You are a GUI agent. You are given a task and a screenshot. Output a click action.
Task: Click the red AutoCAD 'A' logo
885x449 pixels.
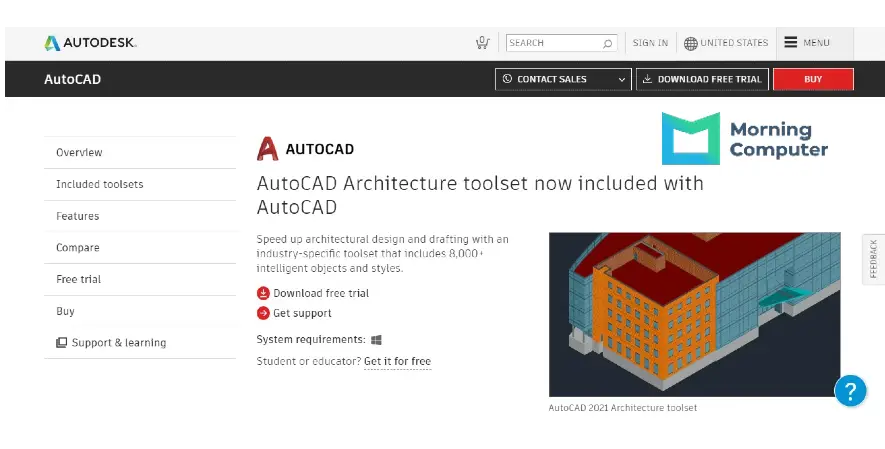tap(268, 149)
